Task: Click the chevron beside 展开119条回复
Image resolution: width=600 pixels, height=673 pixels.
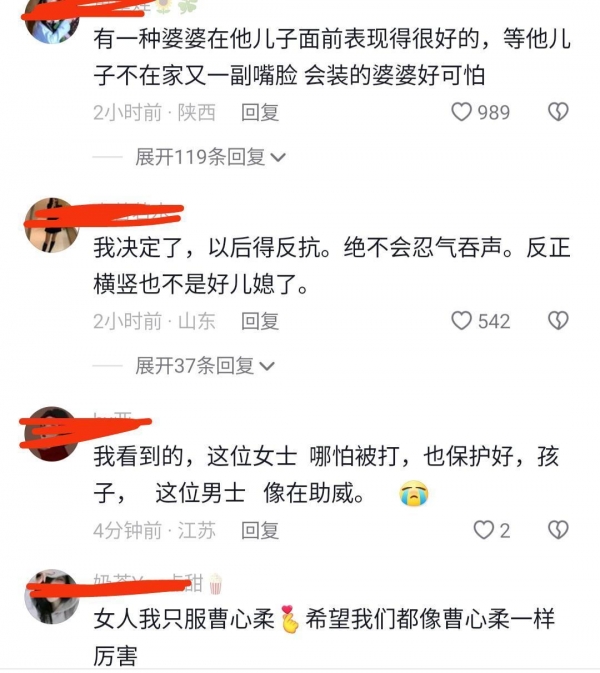Action: 278,158
